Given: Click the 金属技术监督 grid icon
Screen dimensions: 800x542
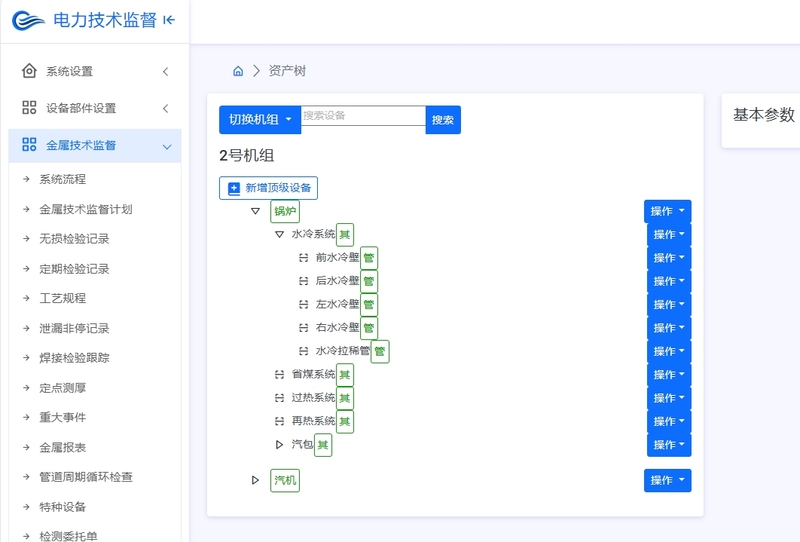Looking at the screenshot, I should [x=29, y=144].
